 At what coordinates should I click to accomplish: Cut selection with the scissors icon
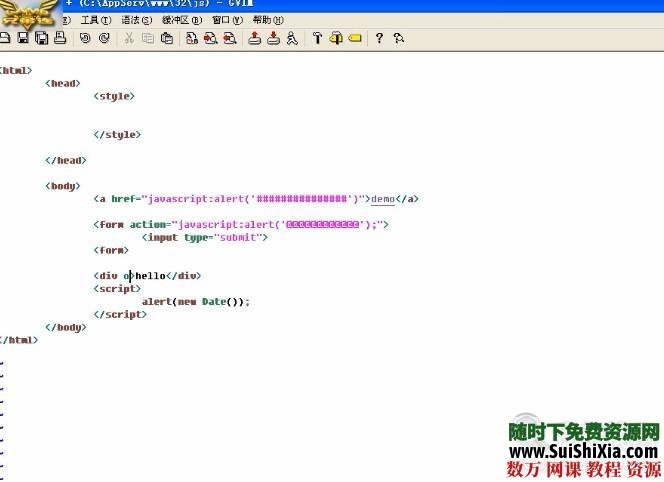(x=129, y=38)
